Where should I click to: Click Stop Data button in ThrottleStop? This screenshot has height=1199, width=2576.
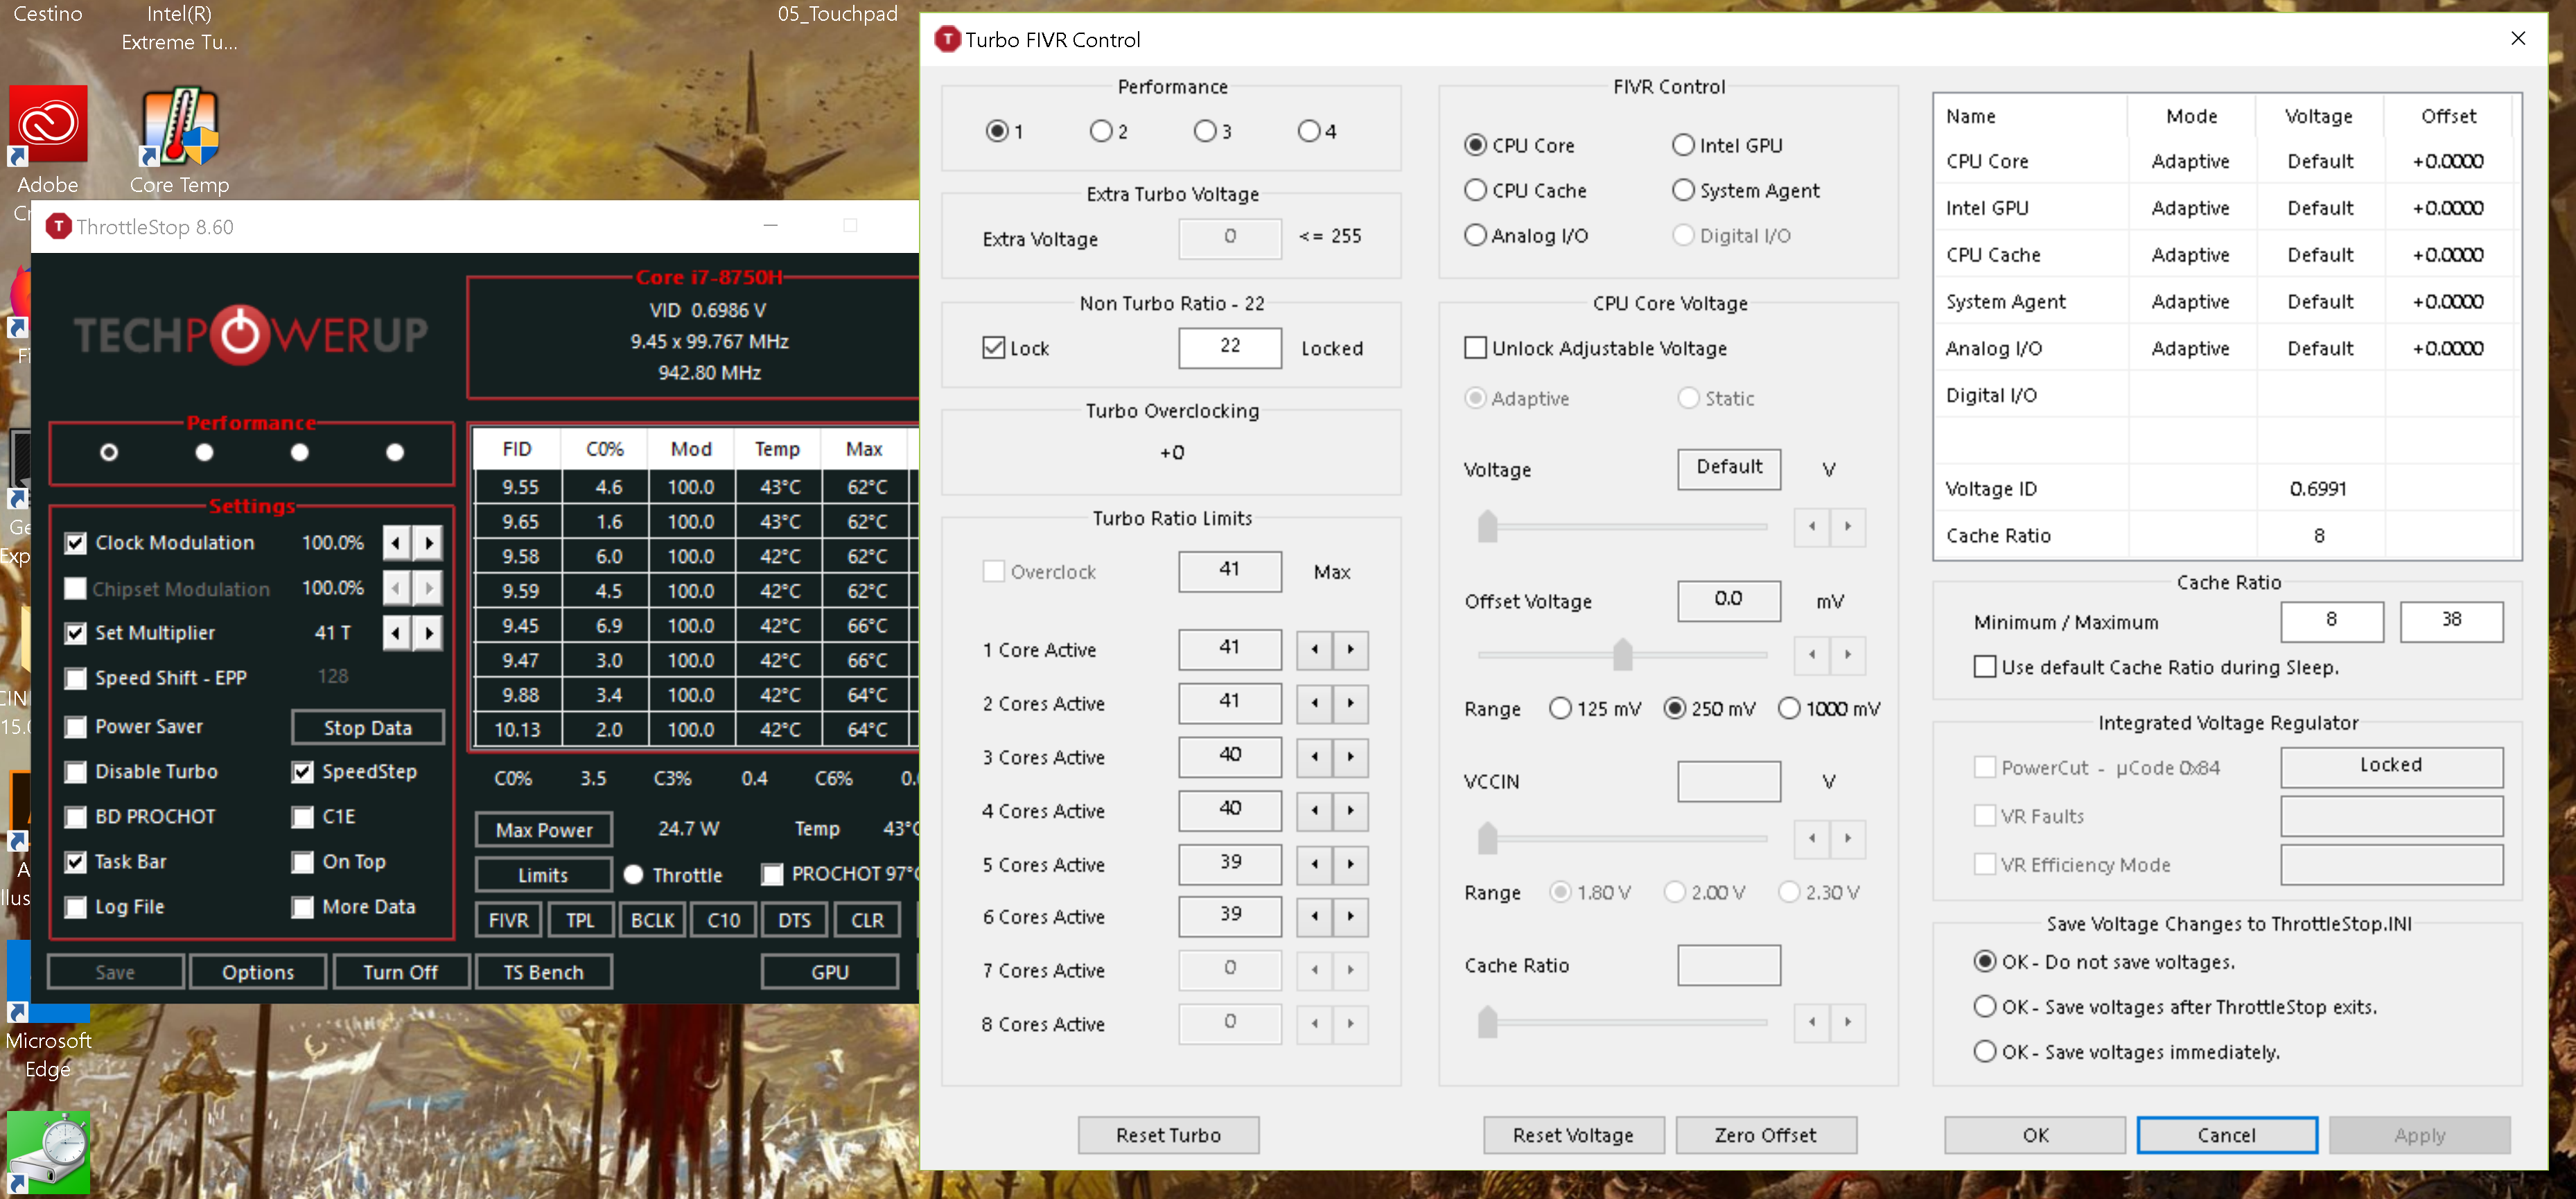367,728
